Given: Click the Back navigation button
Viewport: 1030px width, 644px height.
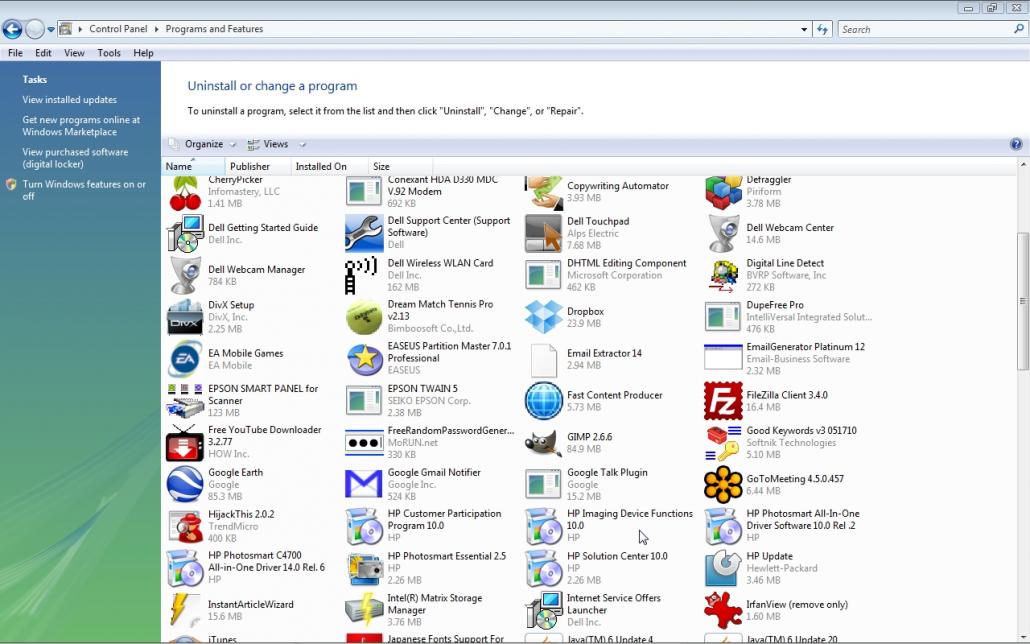Looking at the screenshot, I should click(x=12, y=29).
